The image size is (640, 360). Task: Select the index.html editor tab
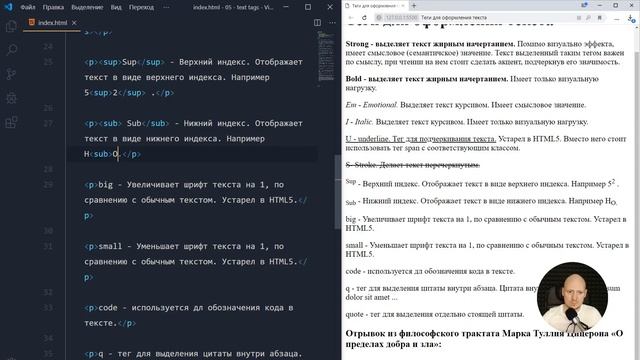[x=52, y=23]
